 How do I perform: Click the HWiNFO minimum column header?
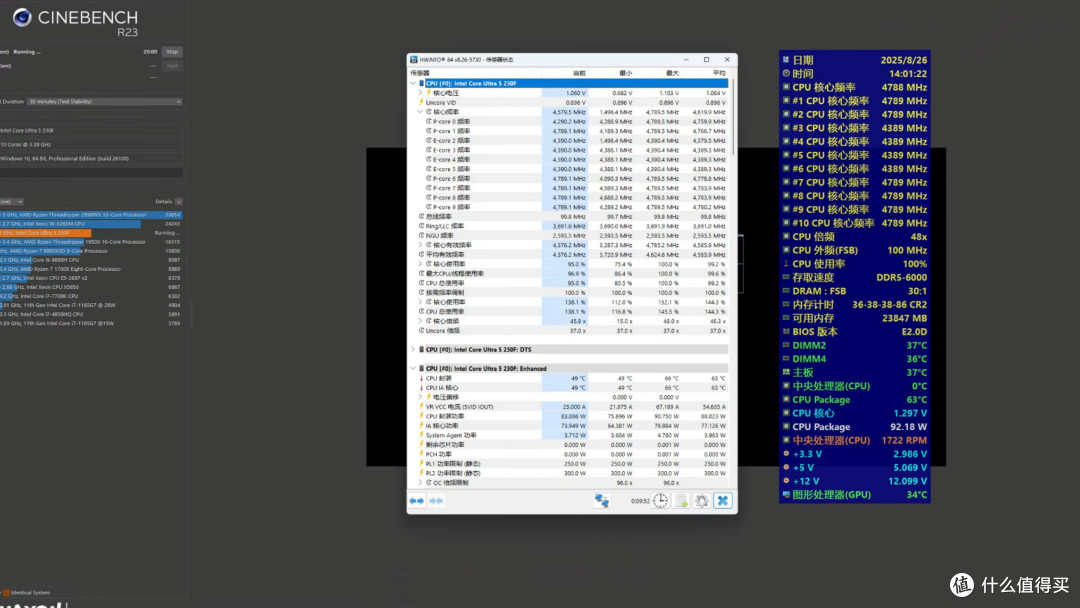611,73
